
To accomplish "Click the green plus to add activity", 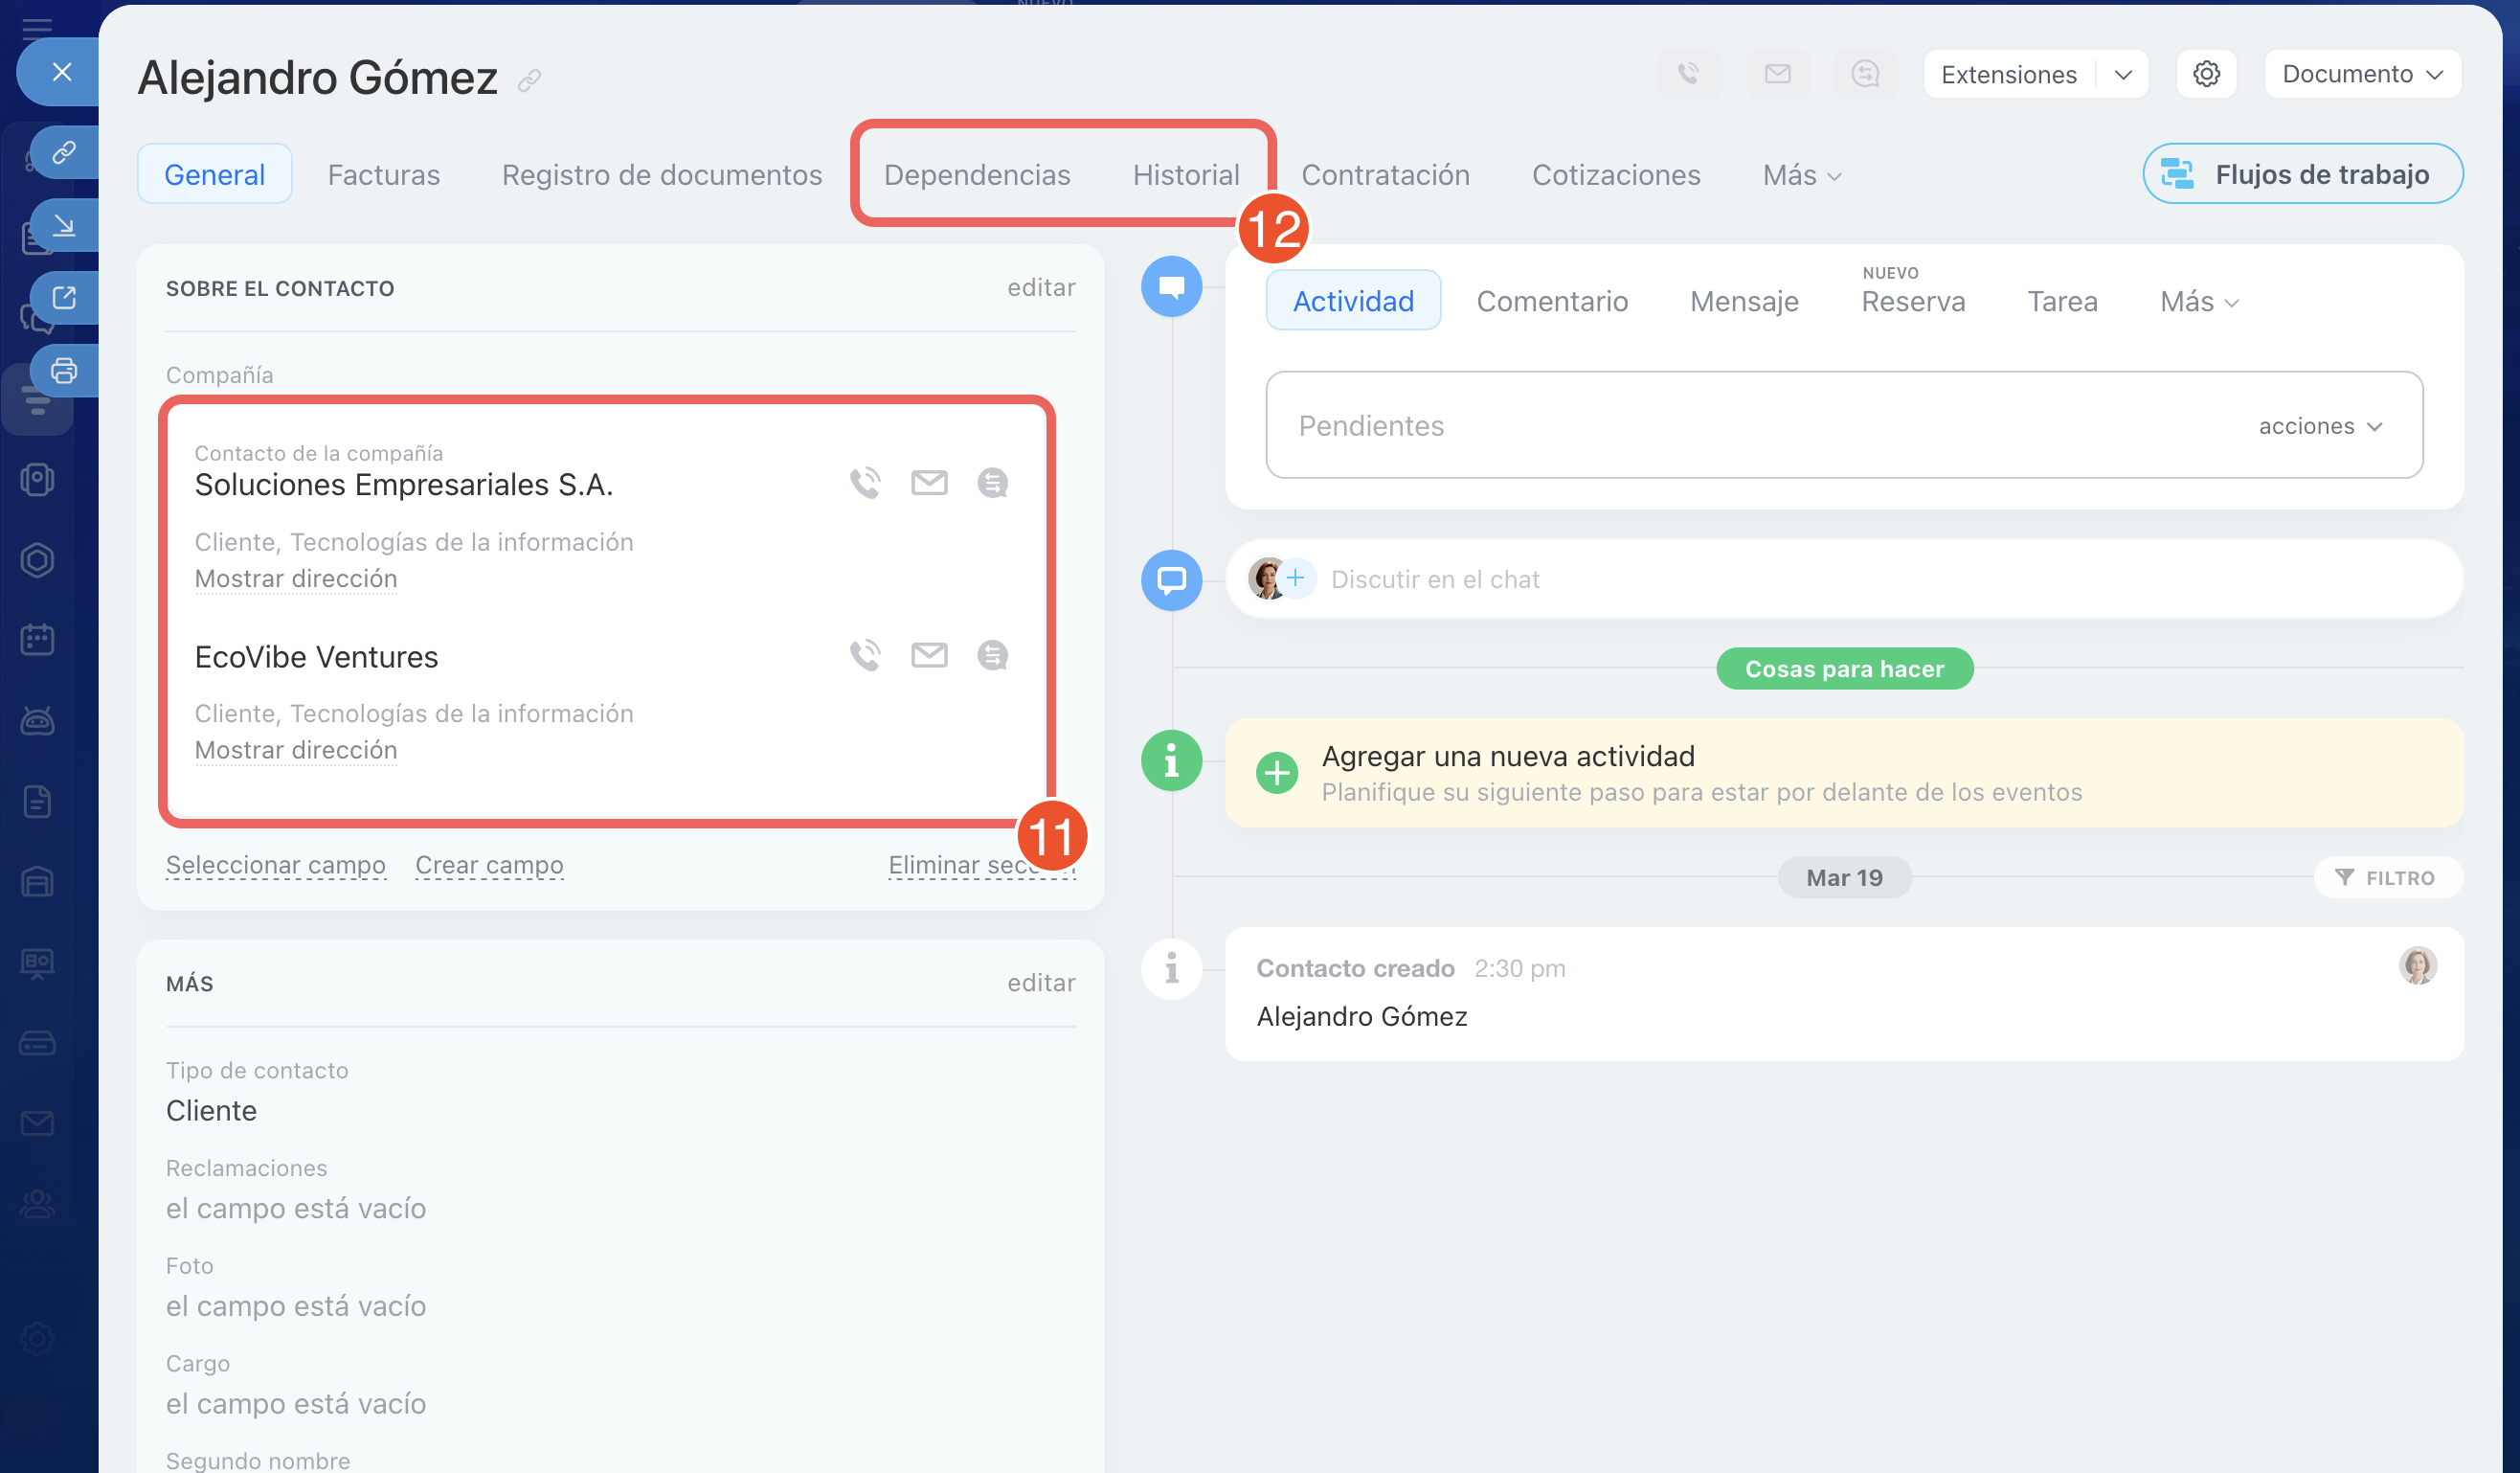I will (1277, 773).
